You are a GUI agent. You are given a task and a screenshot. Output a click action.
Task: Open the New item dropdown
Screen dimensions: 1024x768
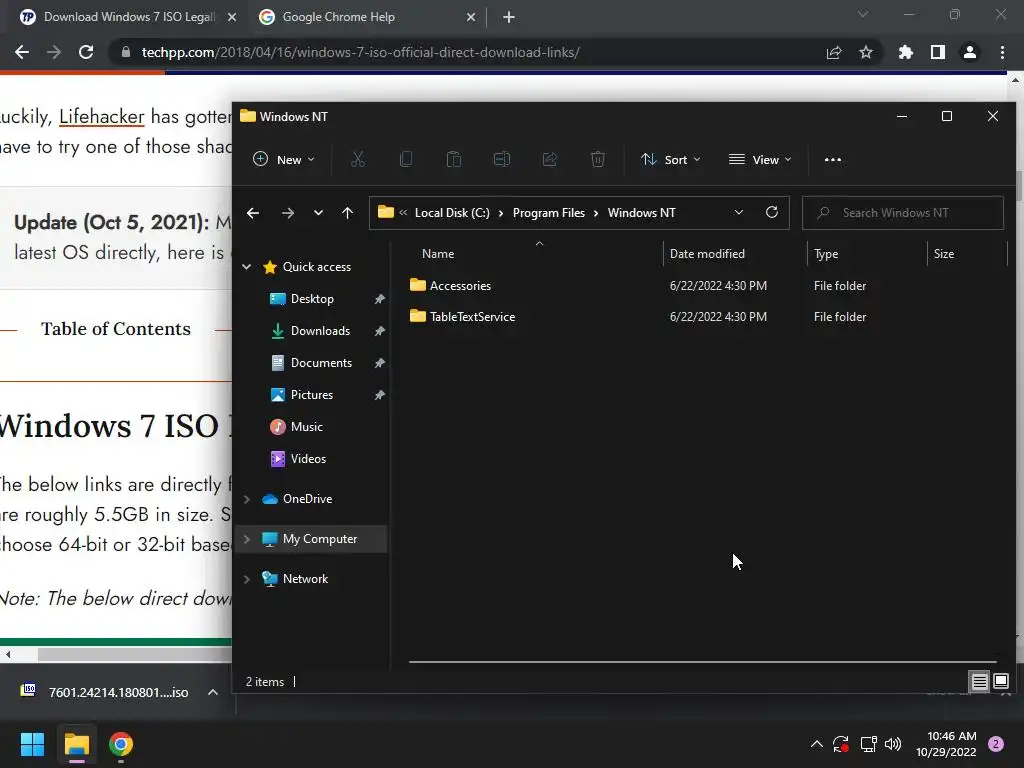[284, 159]
